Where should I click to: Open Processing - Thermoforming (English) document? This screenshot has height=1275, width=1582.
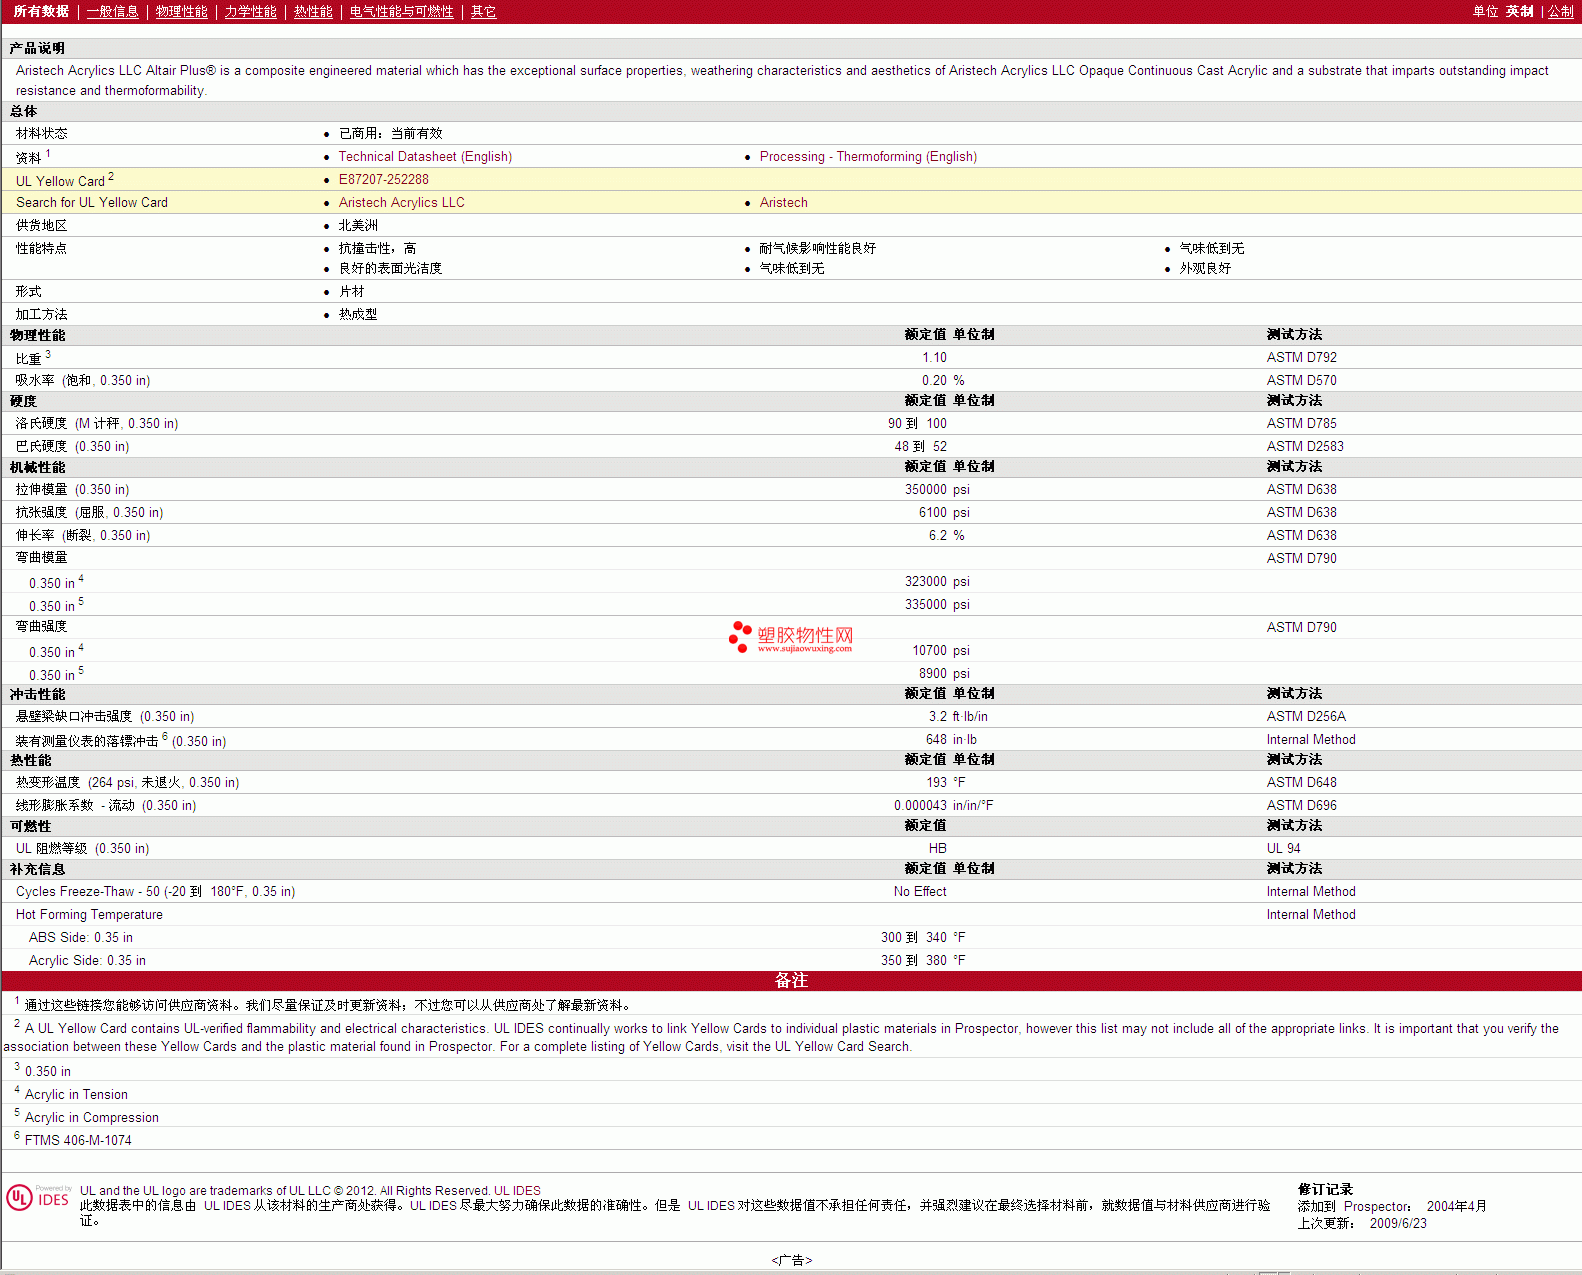pyautogui.click(x=868, y=157)
